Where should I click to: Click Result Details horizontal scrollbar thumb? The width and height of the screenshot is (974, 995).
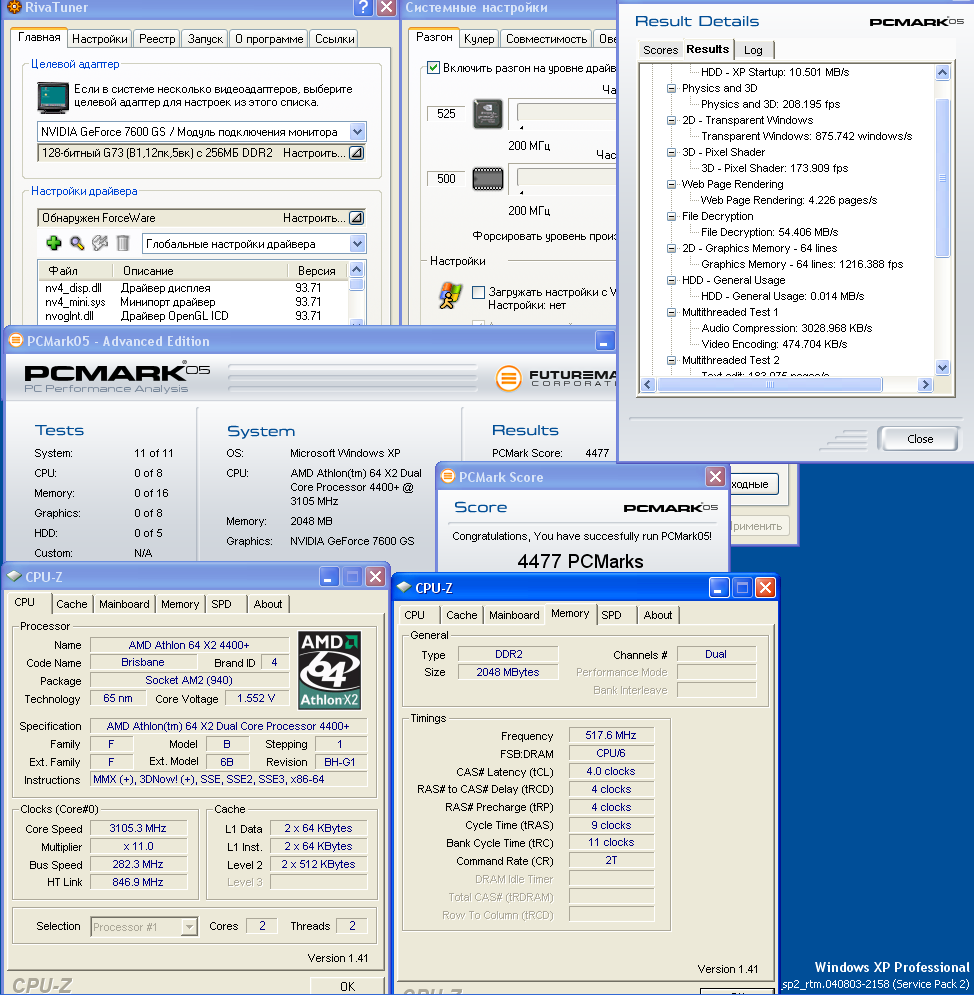[x=770, y=385]
